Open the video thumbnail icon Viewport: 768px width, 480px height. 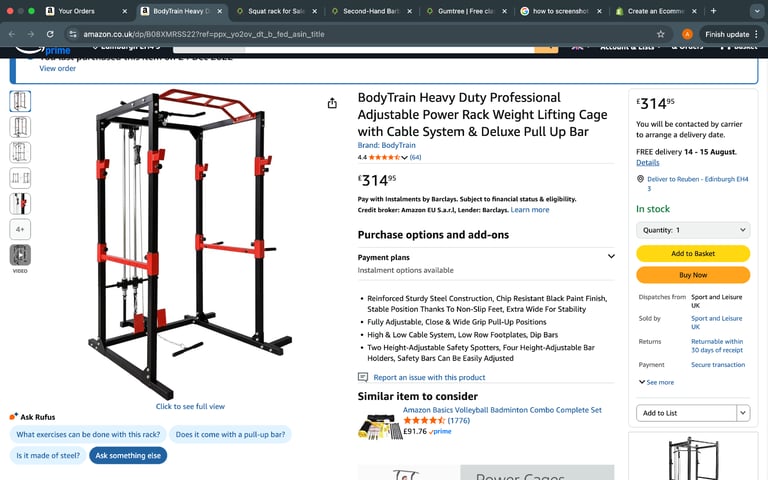pos(20,255)
